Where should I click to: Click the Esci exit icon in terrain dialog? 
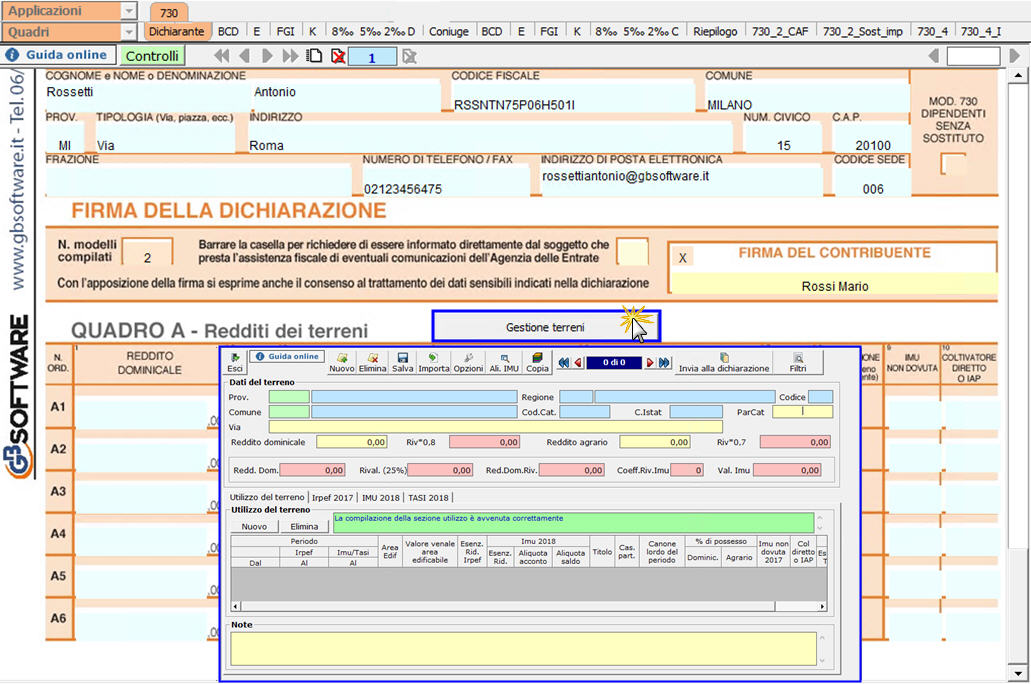pyautogui.click(x=235, y=361)
